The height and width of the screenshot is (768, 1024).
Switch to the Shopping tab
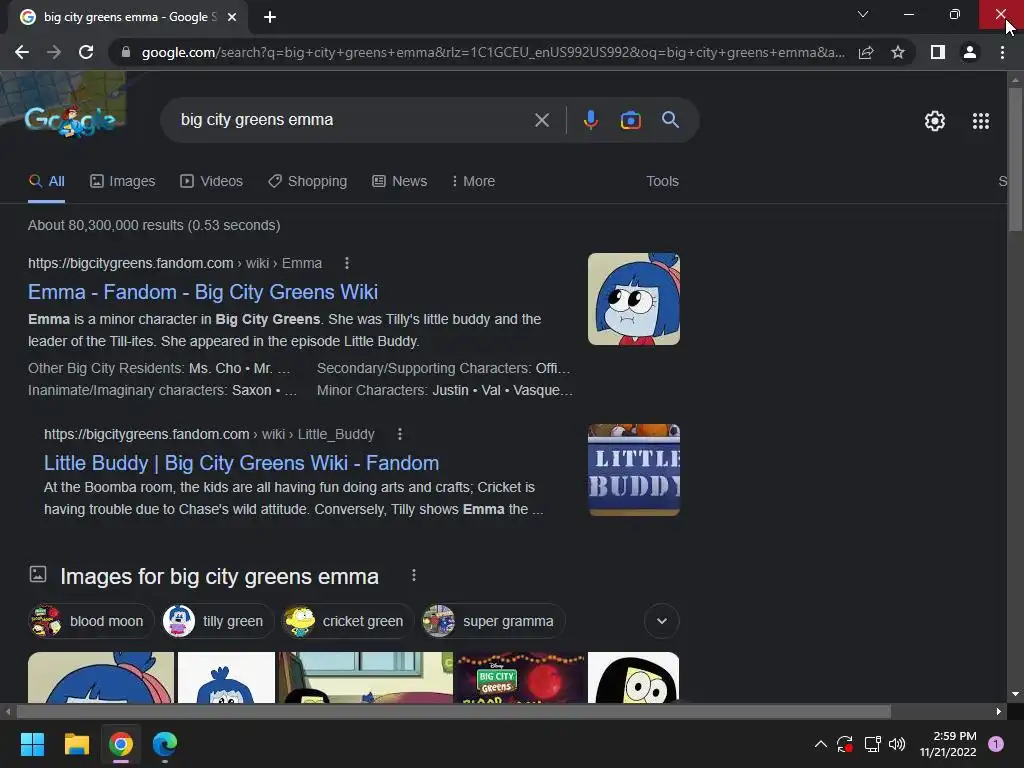307,182
